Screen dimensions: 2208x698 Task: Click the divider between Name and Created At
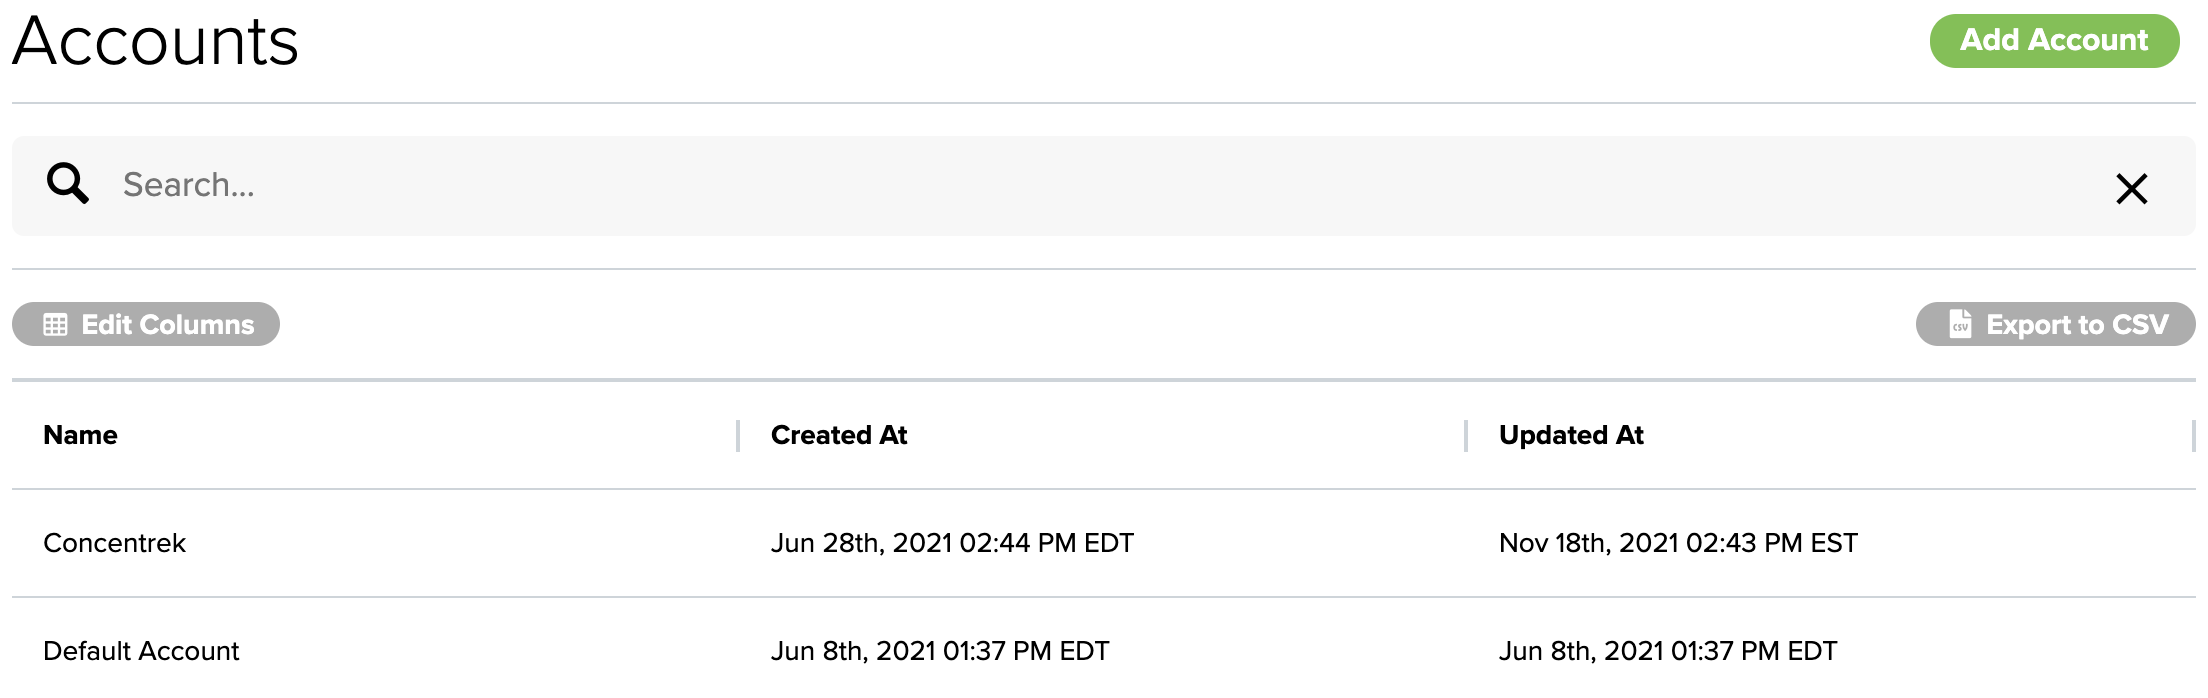coord(738,435)
